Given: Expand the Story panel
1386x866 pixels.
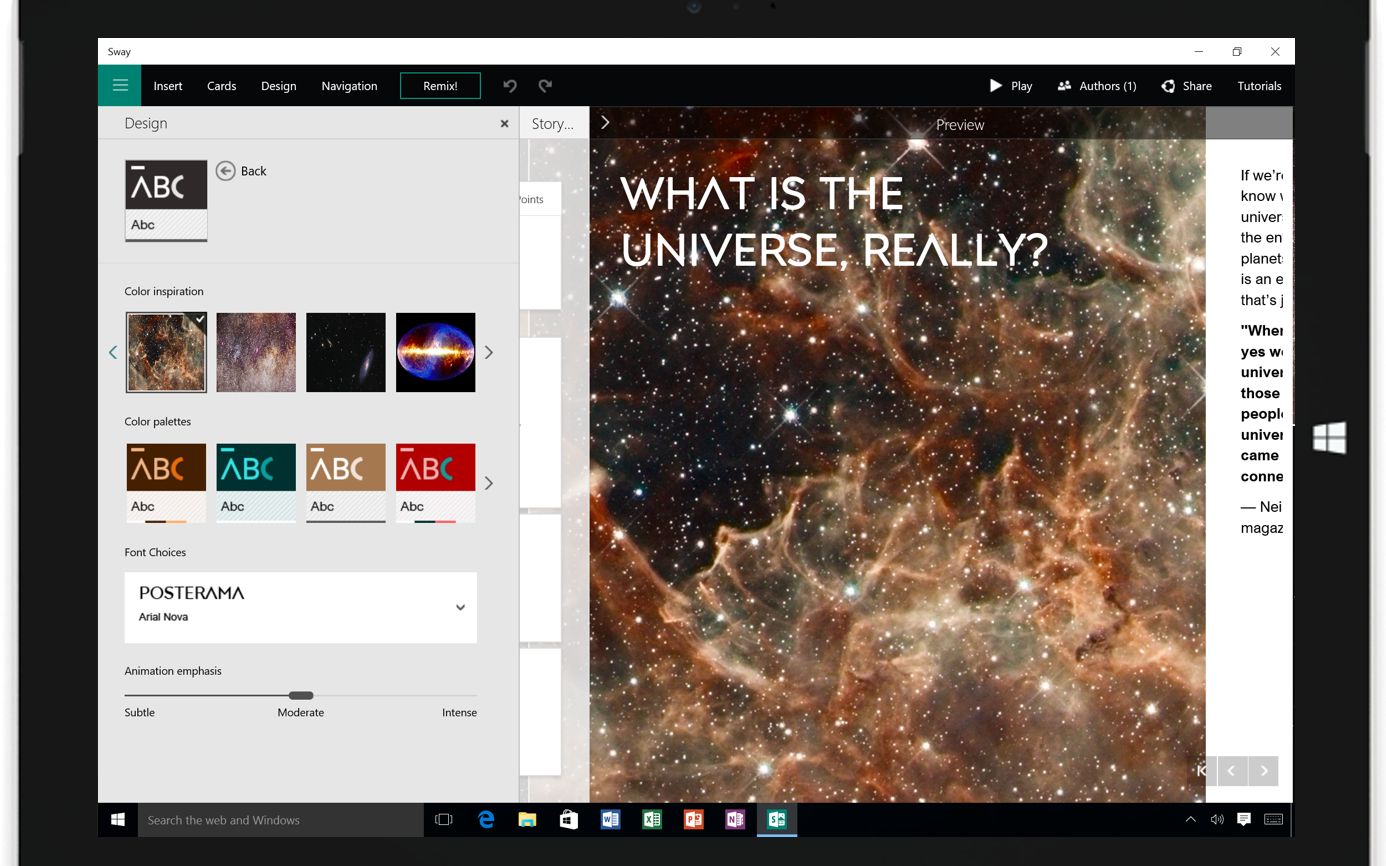Looking at the screenshot, I should (x=605, y=122).
